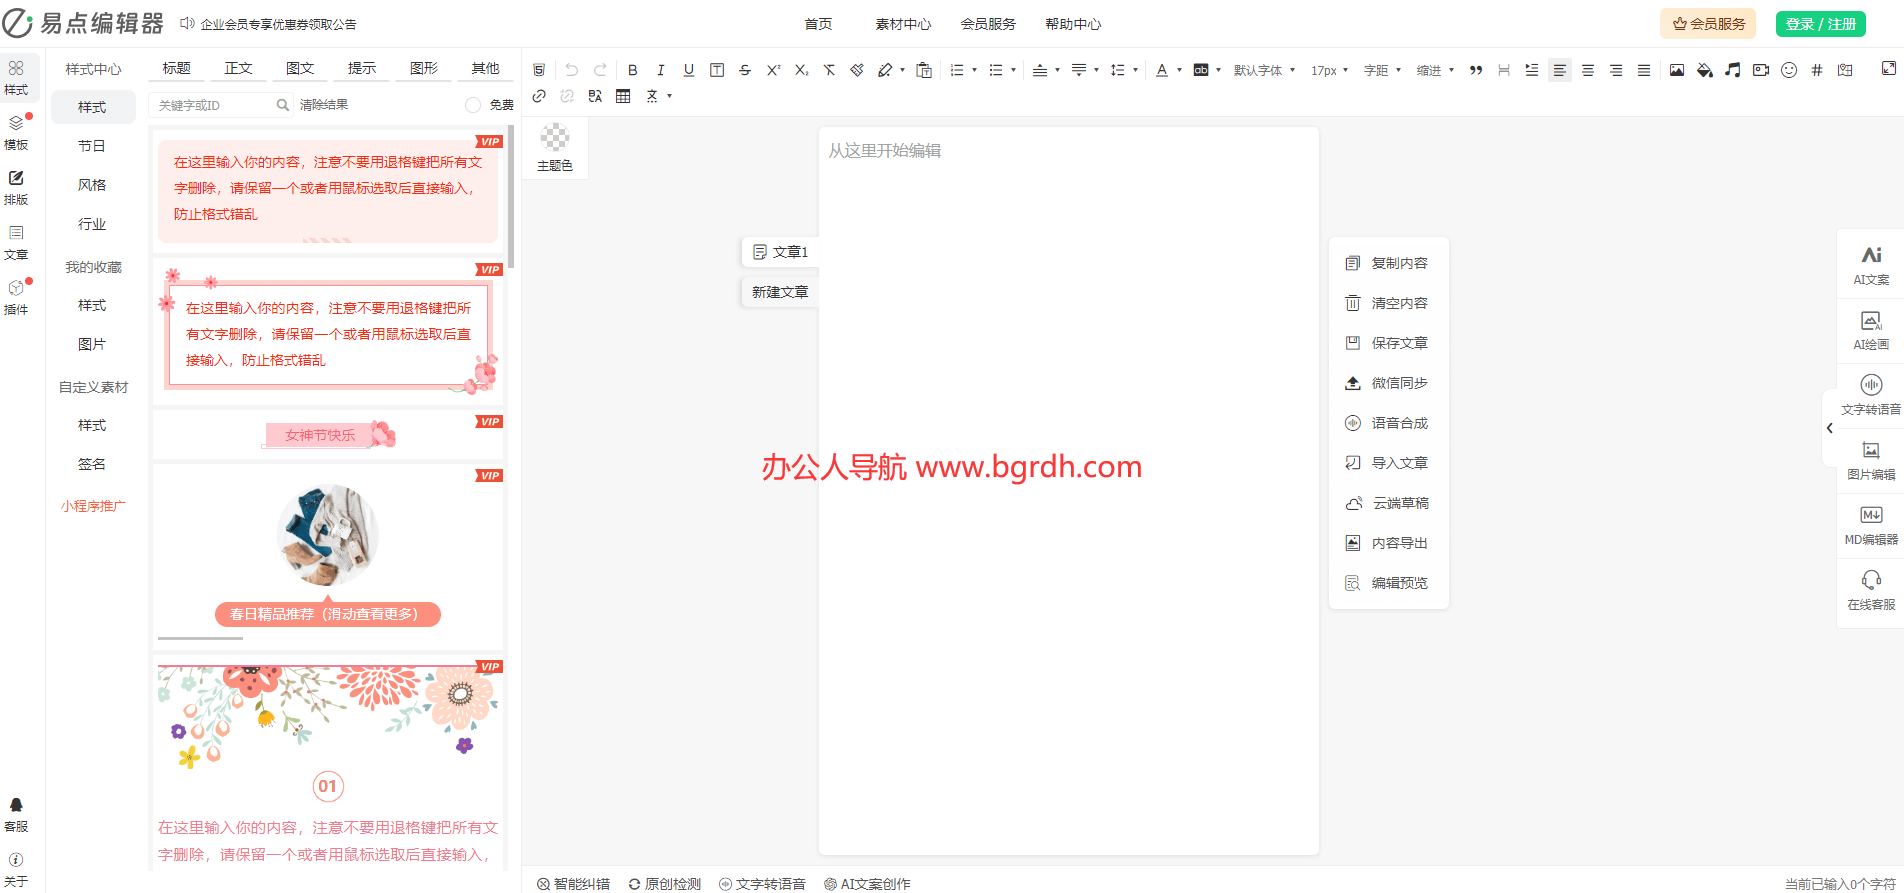Open the emoji picker icon
Image resolution: width=1904 pixels, height=893 pixels.
[x=1789, y=70]
